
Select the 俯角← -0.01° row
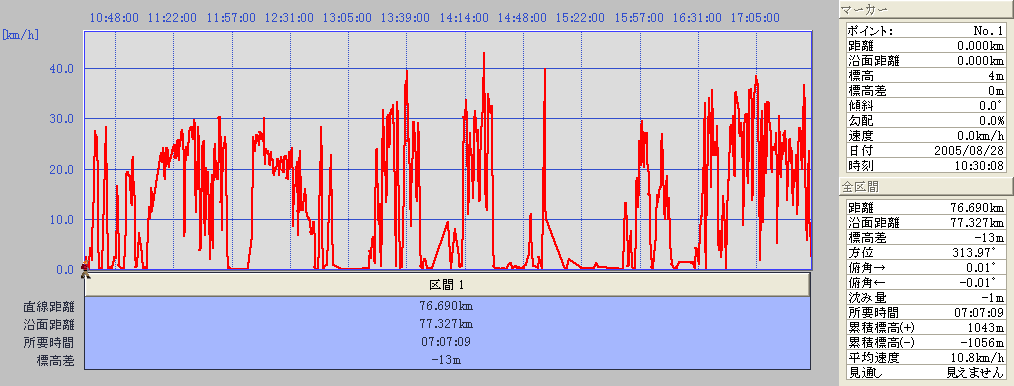tap(926, 283)
